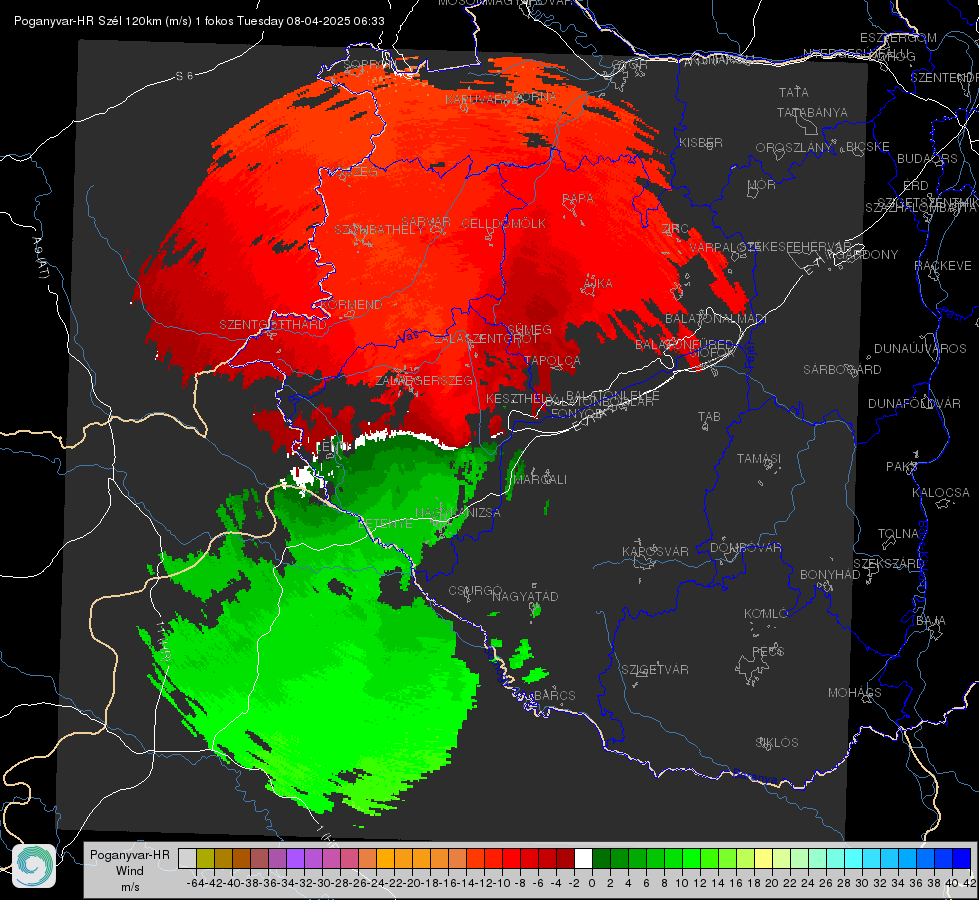Click the MOHACS city label
This screenshot has width=979, height=900.
pyautogui.click(x=854, y=693)
